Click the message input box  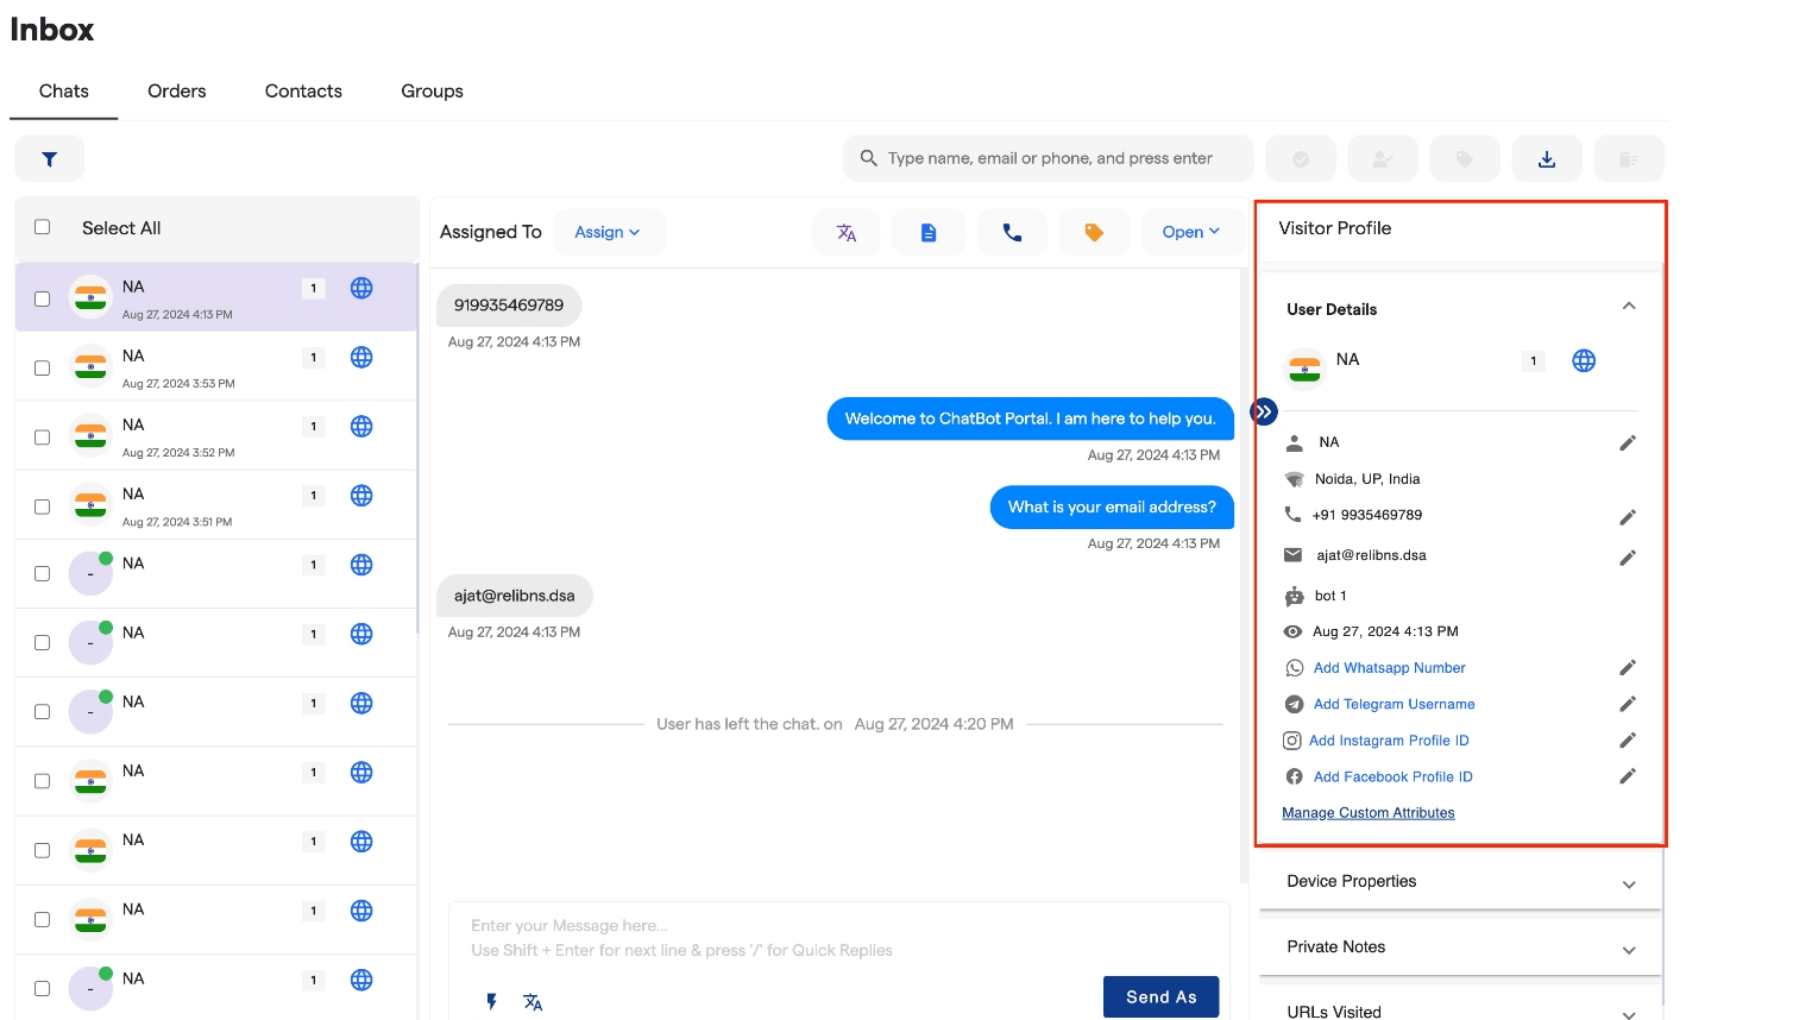click(838, 938)
